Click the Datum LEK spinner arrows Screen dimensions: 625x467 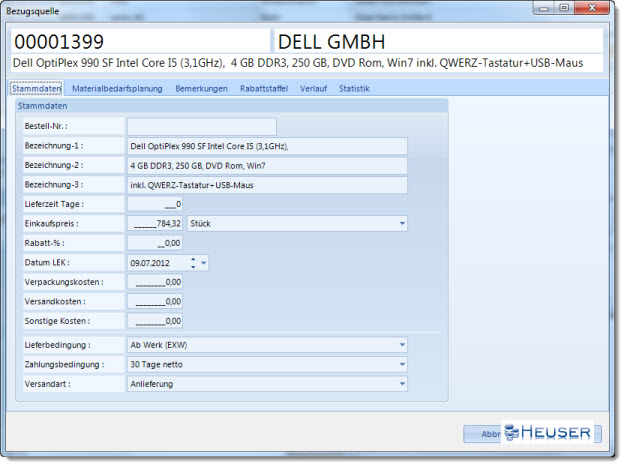[193, 263]
